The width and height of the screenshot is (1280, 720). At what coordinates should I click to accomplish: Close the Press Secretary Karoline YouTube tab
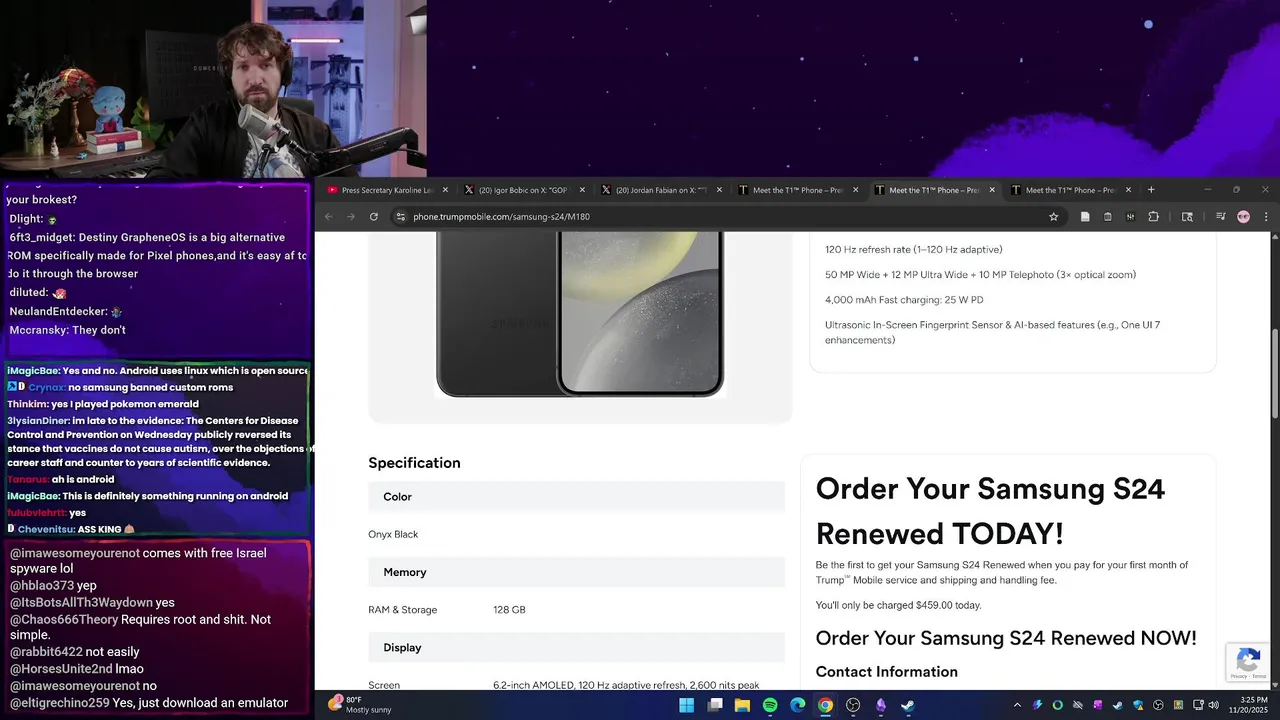tap(445, 190)
